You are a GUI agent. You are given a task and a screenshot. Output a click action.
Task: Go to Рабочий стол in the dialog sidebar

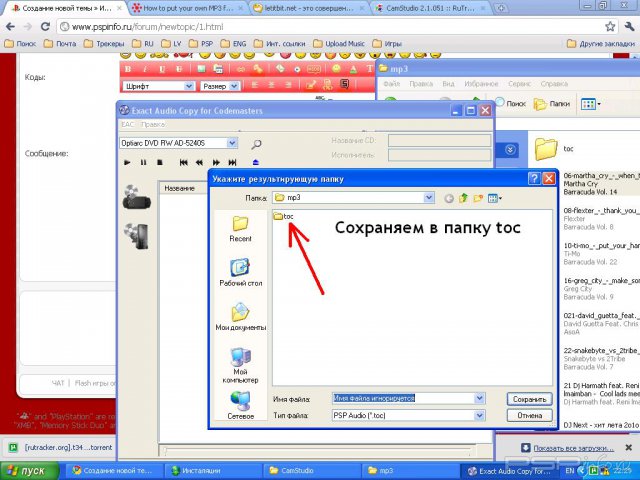(x=240, y=272)
